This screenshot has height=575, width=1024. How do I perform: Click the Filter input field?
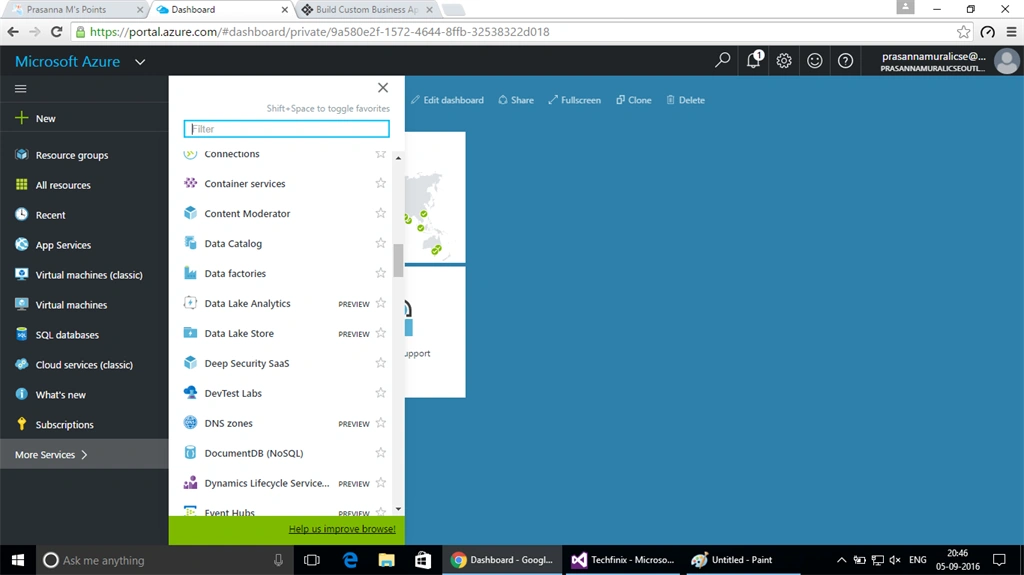pyautogui.click(x=287, y=129)
